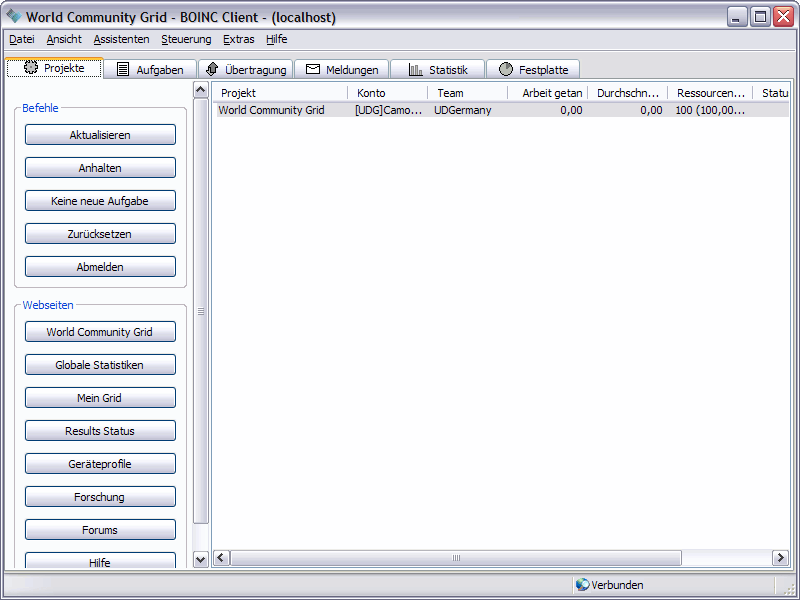Click the Aktualisieren button
The width and height of the screenshot is (800, 600).
point(100,135)
